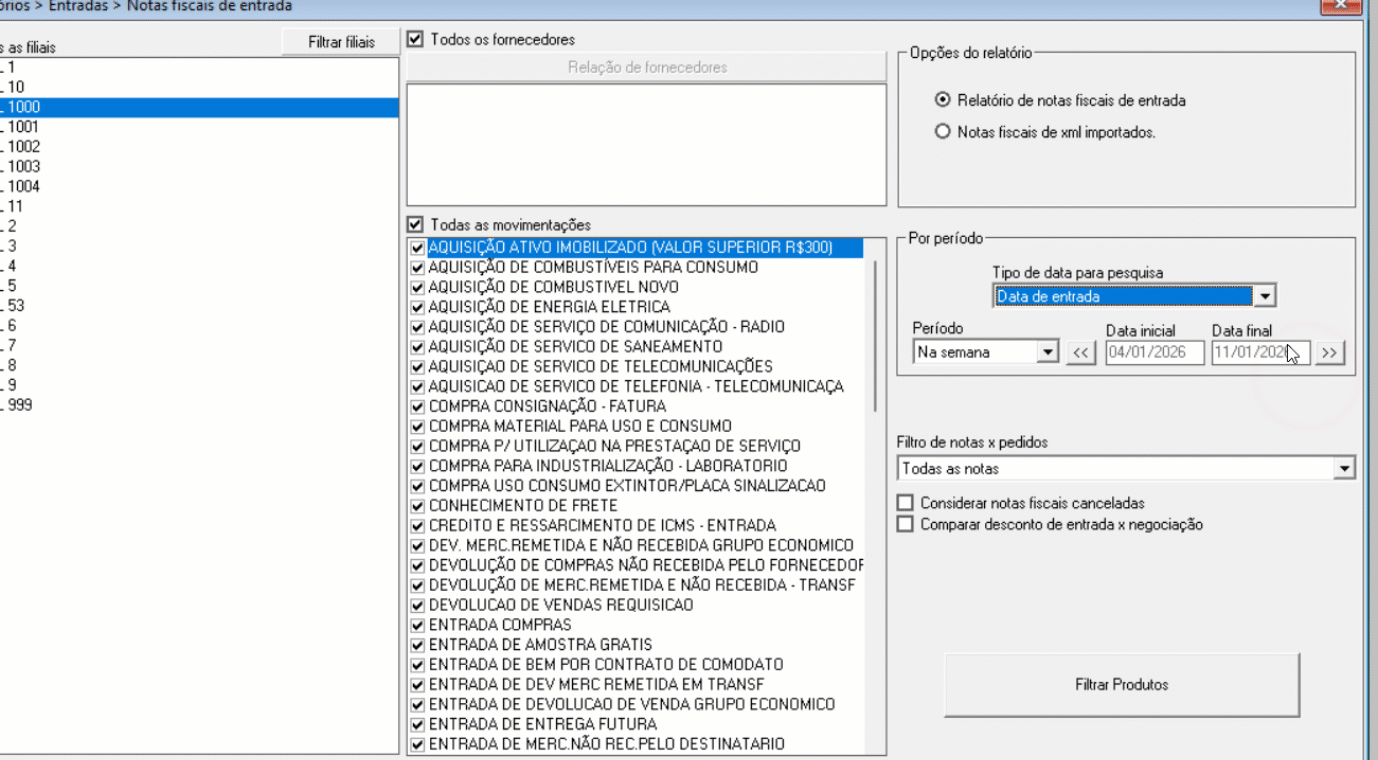Select filial 11 in the list
Image resolution: width=1378 pixels, height=760 pixels.
pyautogui.click(x=199, y=207)
